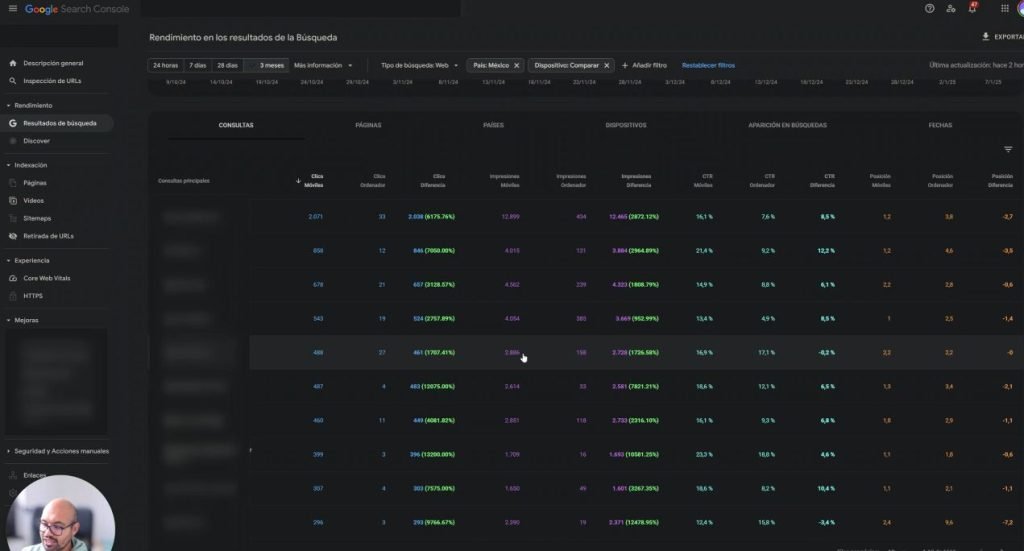The height and width of the screenshot is (551, 1024).
Task: Sort by Impresiones Móviles column header
Action: pos(505,181)
